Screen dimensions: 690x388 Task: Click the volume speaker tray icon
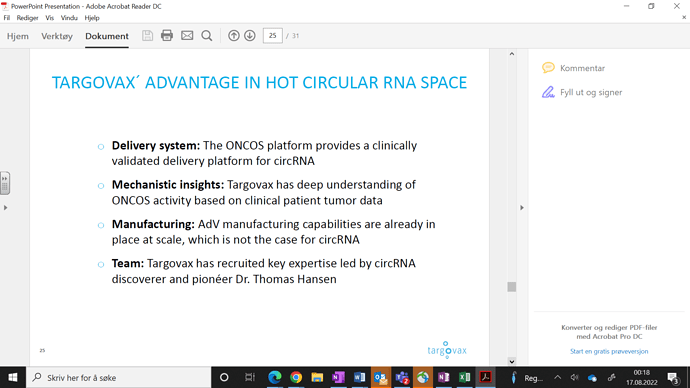(x=575, y=377)
